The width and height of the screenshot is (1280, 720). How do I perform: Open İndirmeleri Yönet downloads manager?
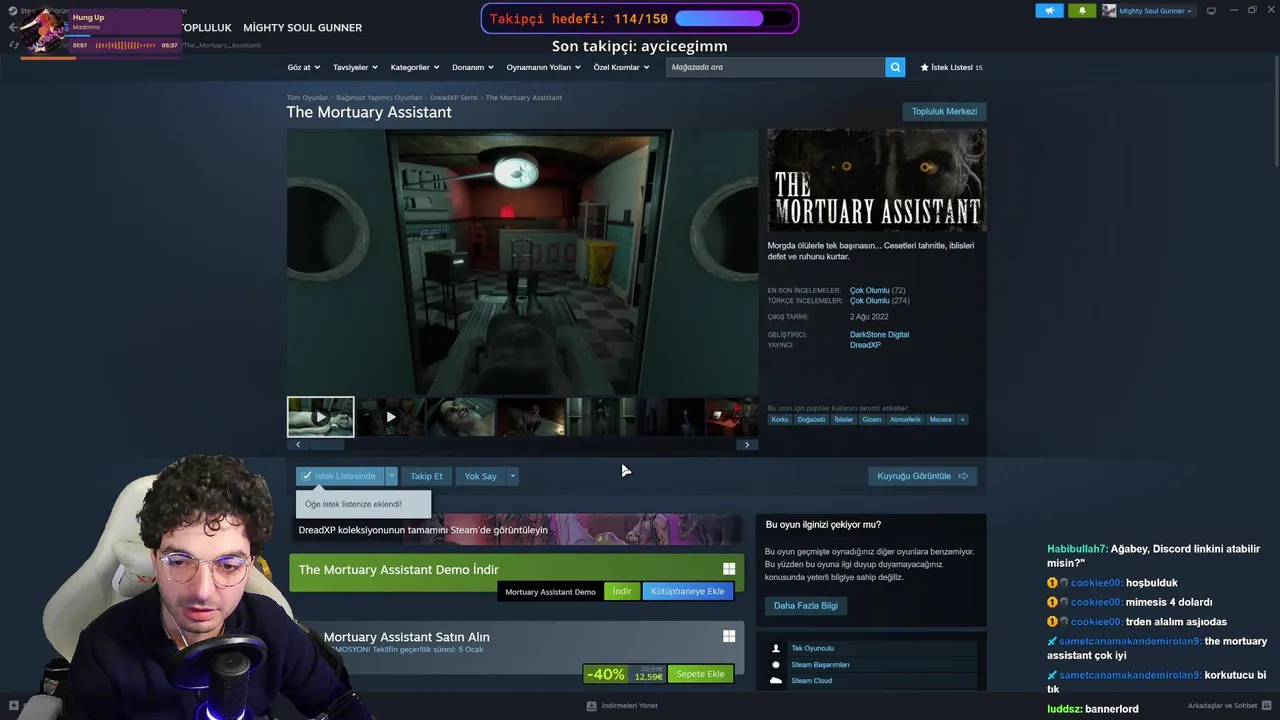pyautogui.click(x=622, y=706)
